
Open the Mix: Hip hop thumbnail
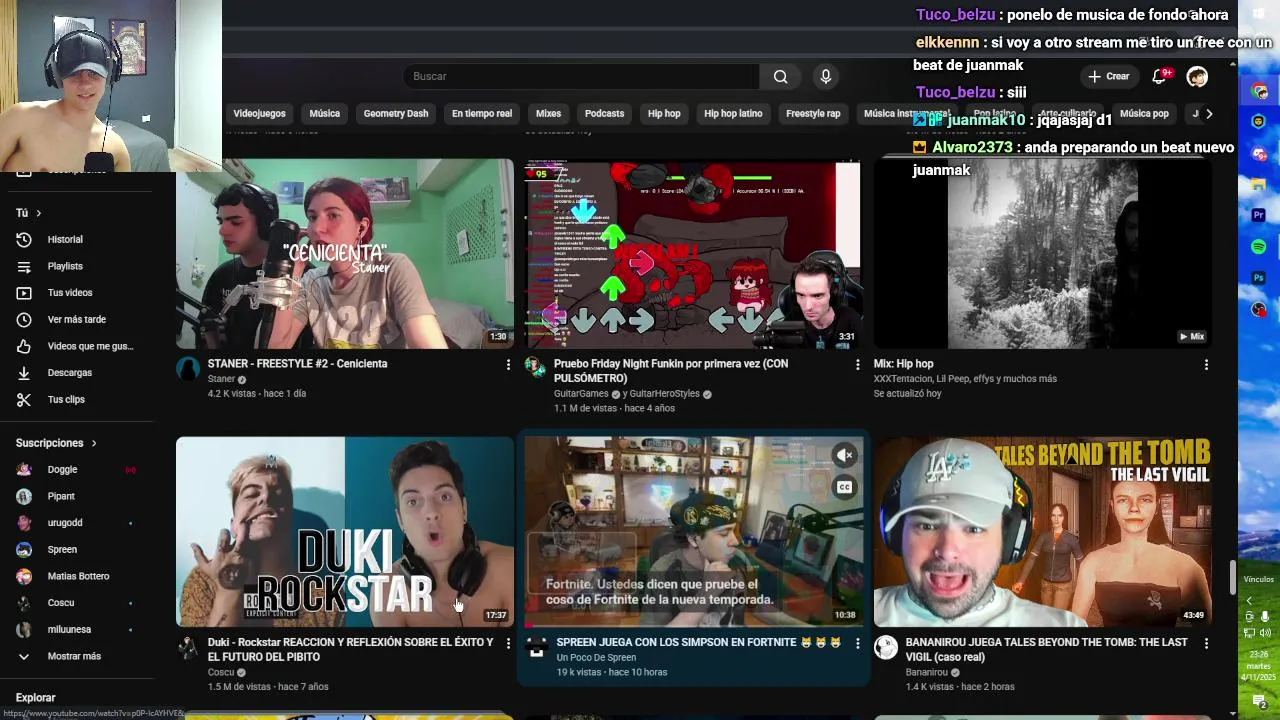tap(1043, 254)
